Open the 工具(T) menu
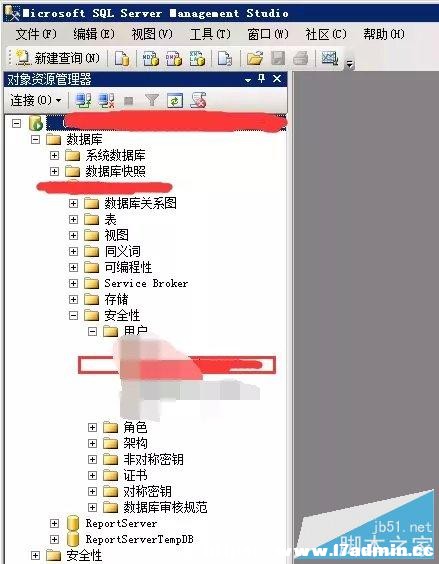 [210, 34]
